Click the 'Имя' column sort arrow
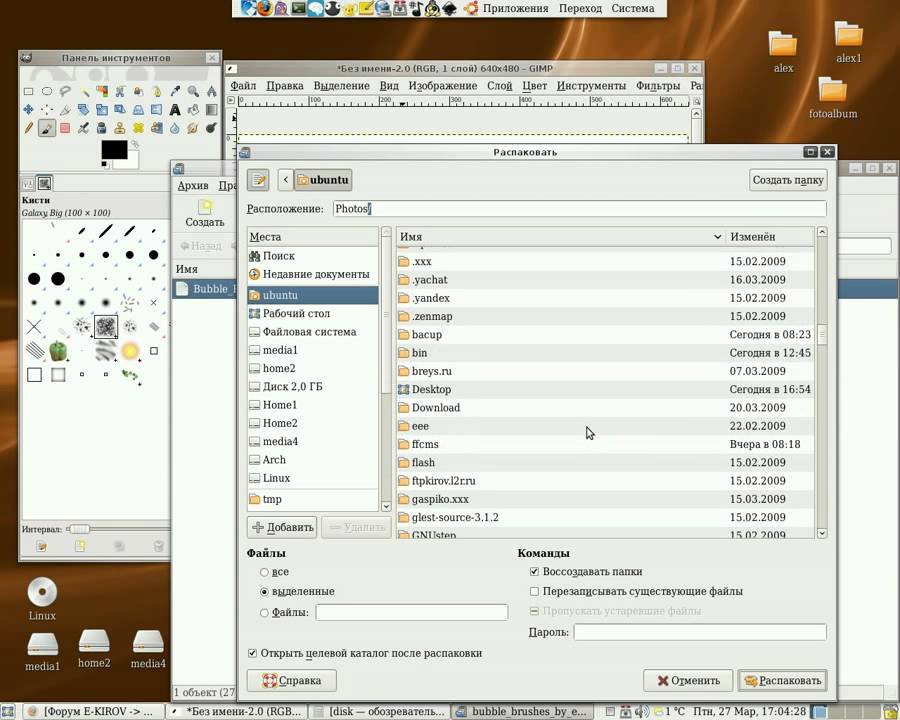Image resolution: width=900 pixels, height=720 pixels. pyautogui.click(x=717, y=237)
